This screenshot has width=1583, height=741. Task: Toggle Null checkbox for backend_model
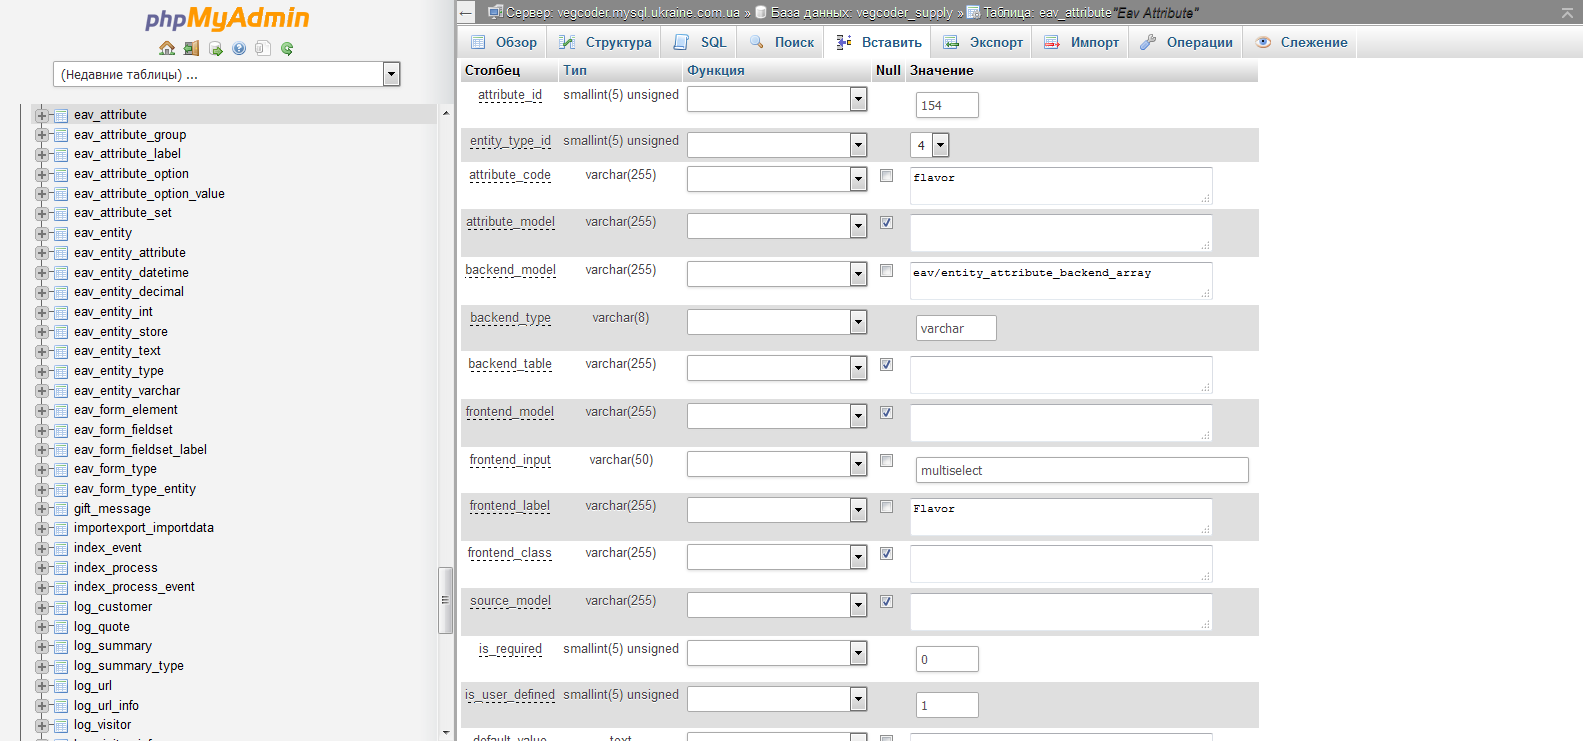(886, 270)
